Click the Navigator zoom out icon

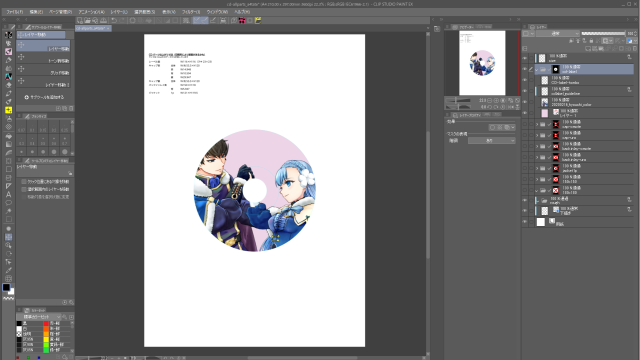tap(490, 100)
